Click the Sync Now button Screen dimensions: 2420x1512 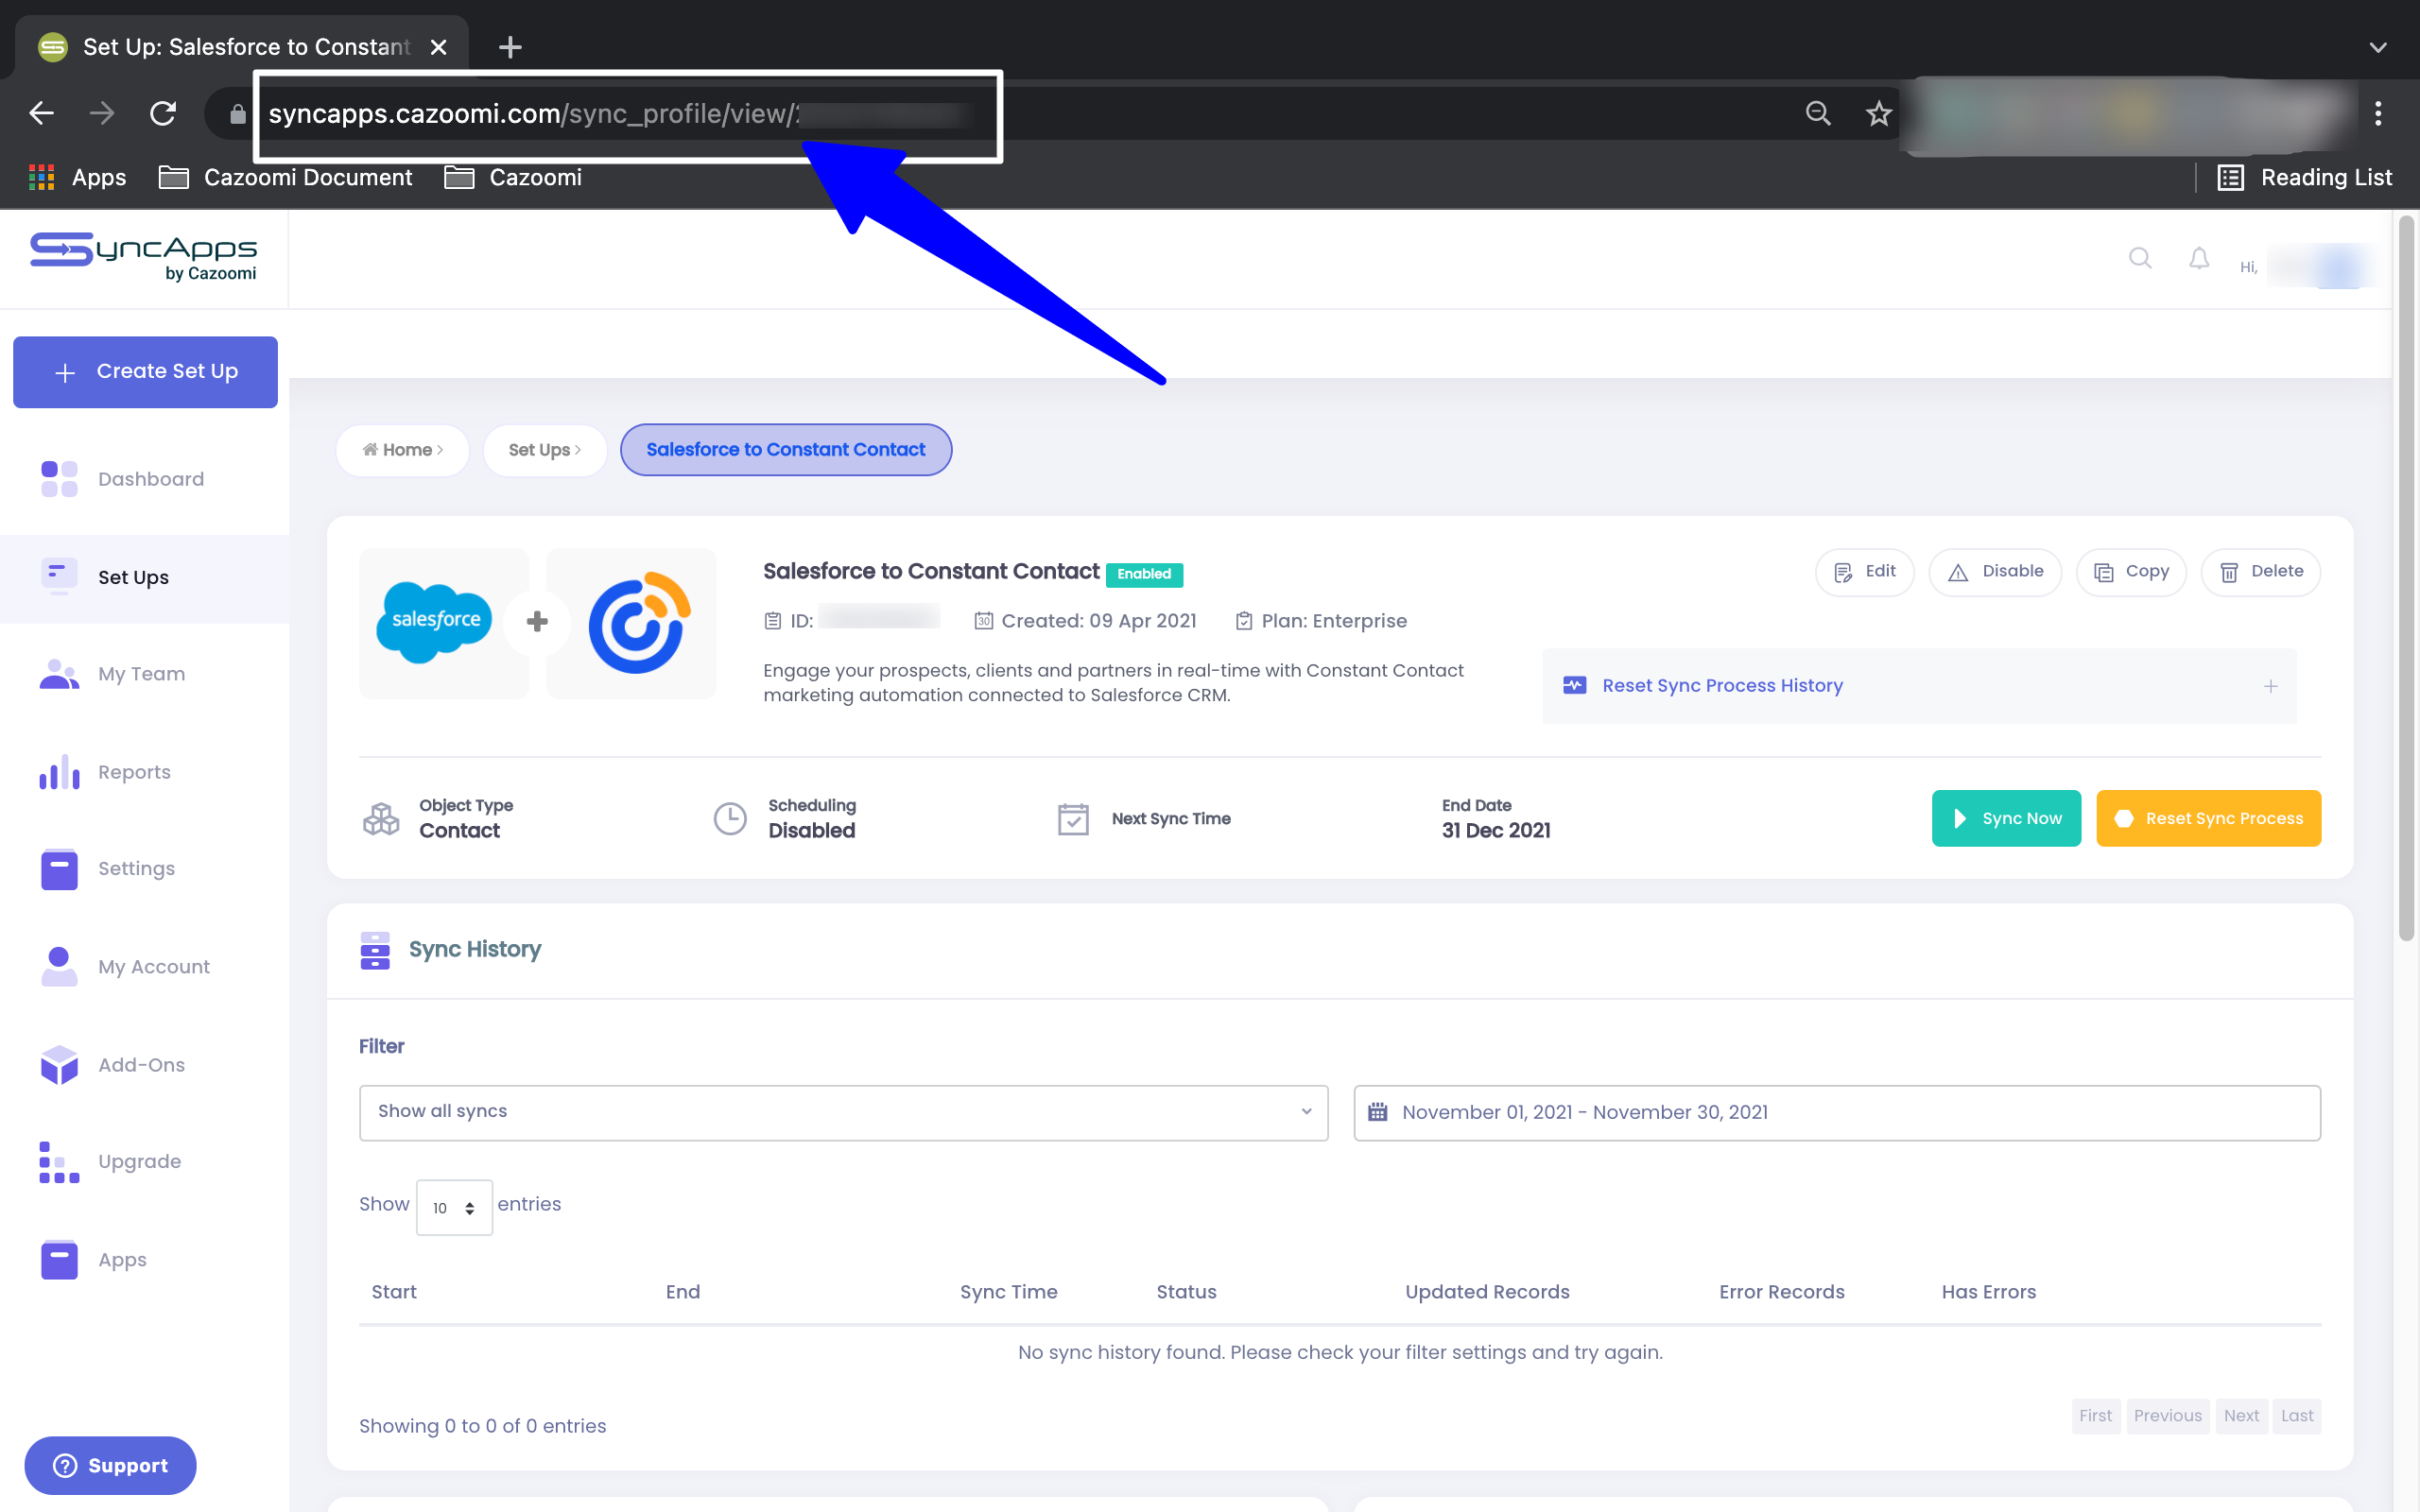2006,819
